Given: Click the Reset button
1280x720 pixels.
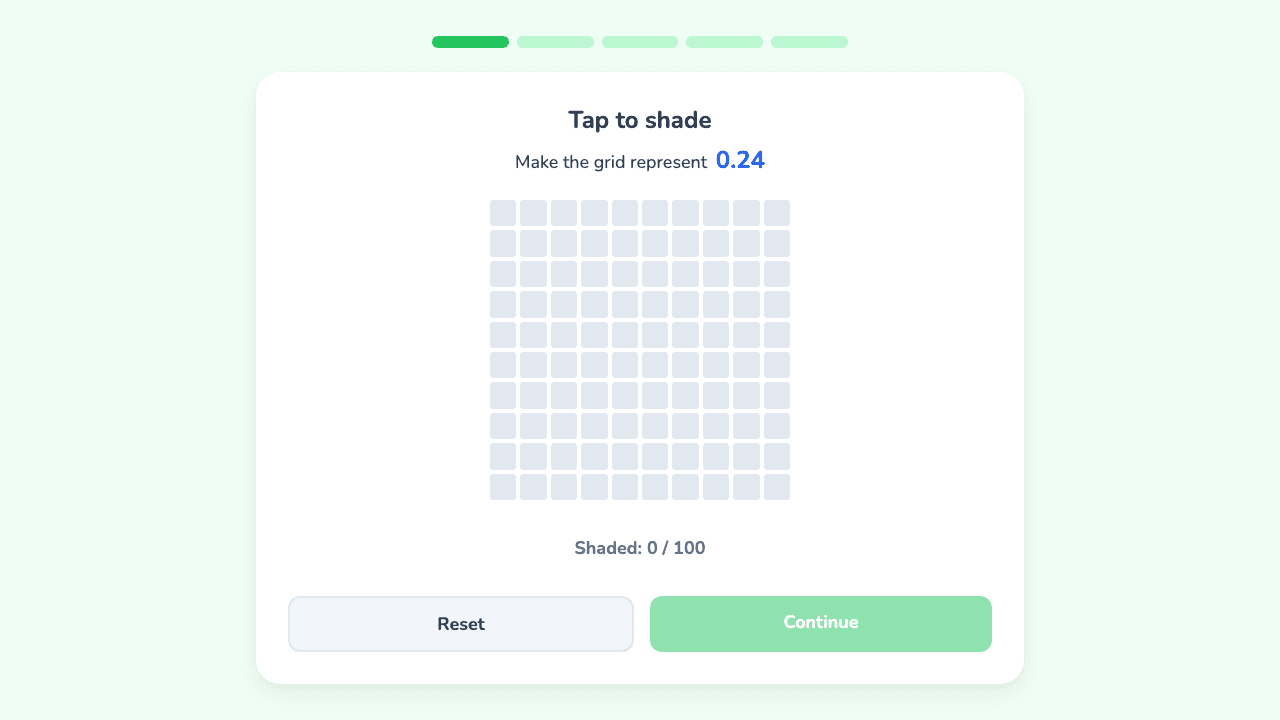Looking at the screenshot, I should point(461,624).
